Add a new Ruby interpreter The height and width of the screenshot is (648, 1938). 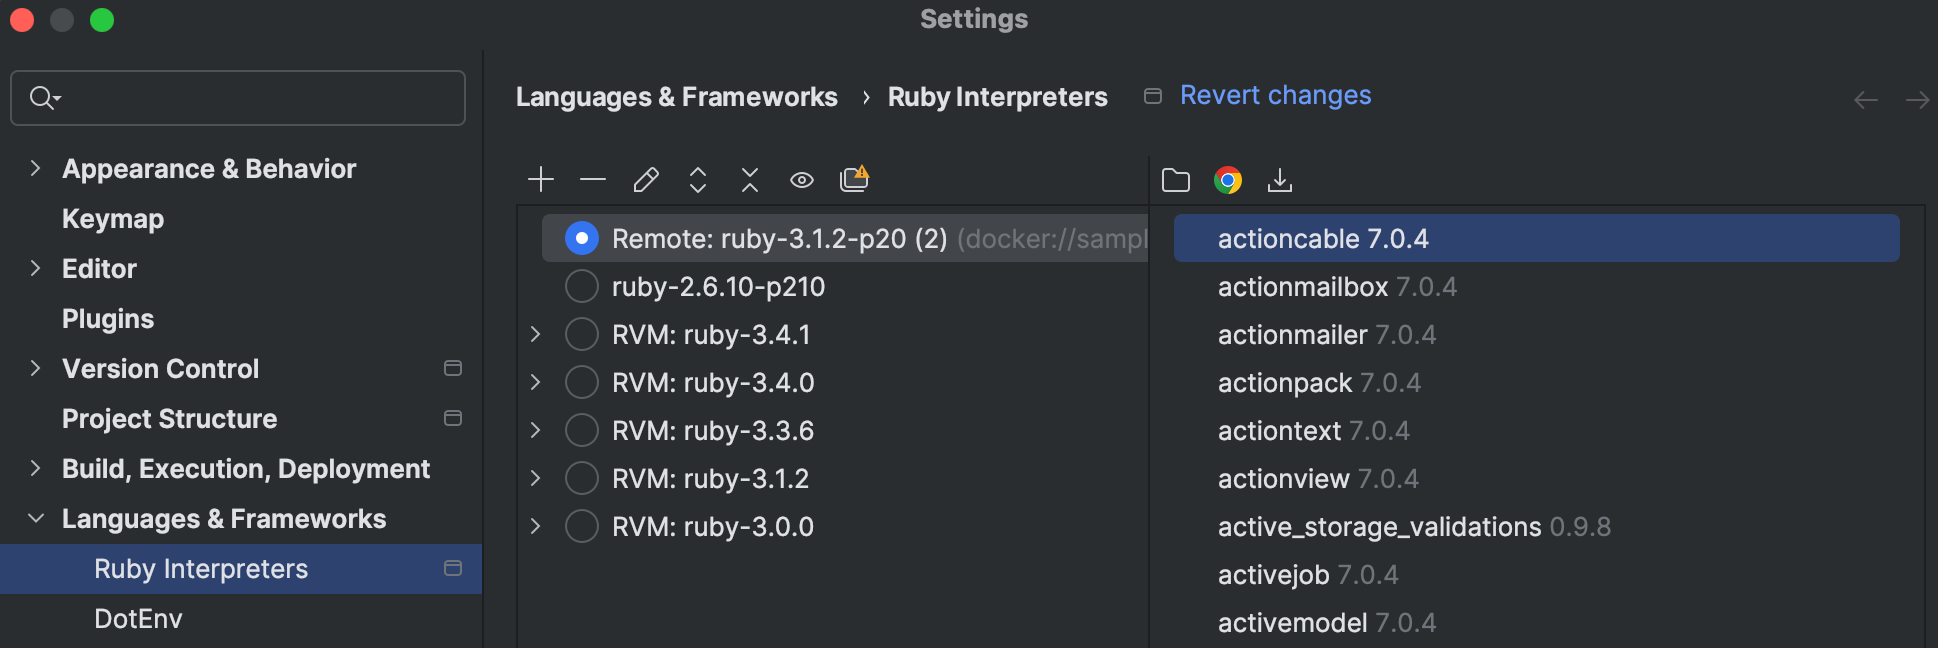click(x=540, y=180)
